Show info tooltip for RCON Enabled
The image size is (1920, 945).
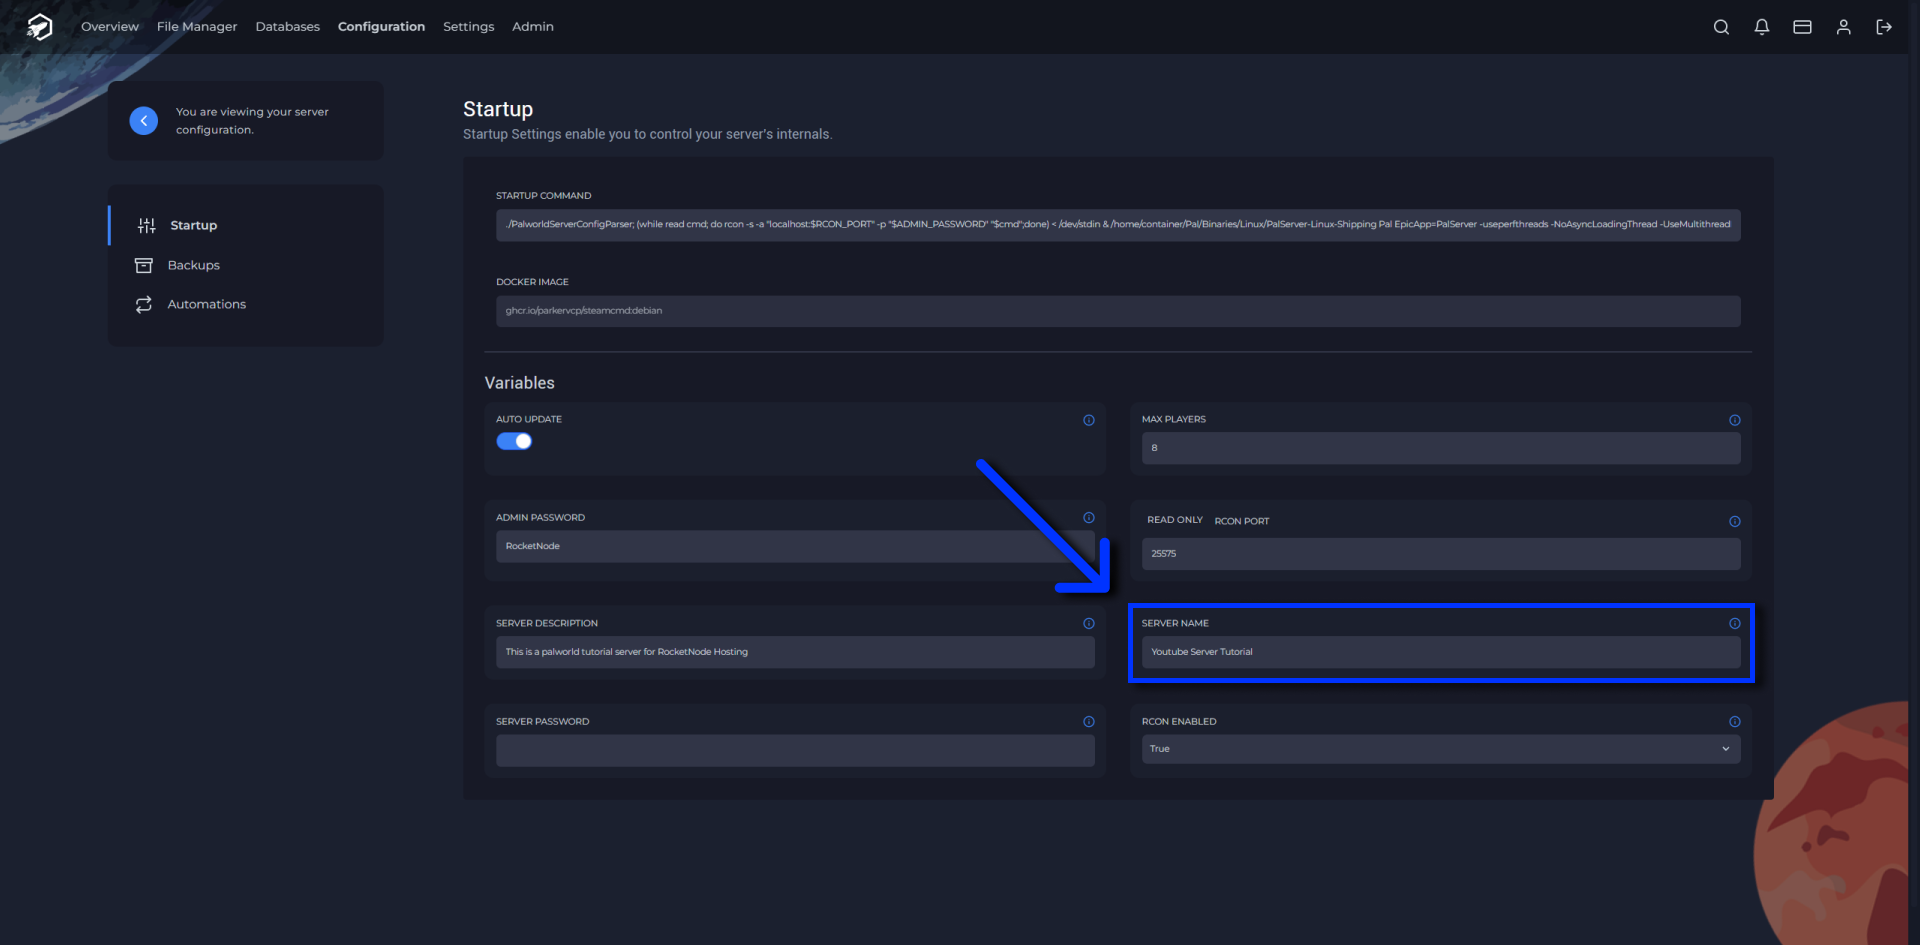pyautogui.click(x=1735, y=721)
